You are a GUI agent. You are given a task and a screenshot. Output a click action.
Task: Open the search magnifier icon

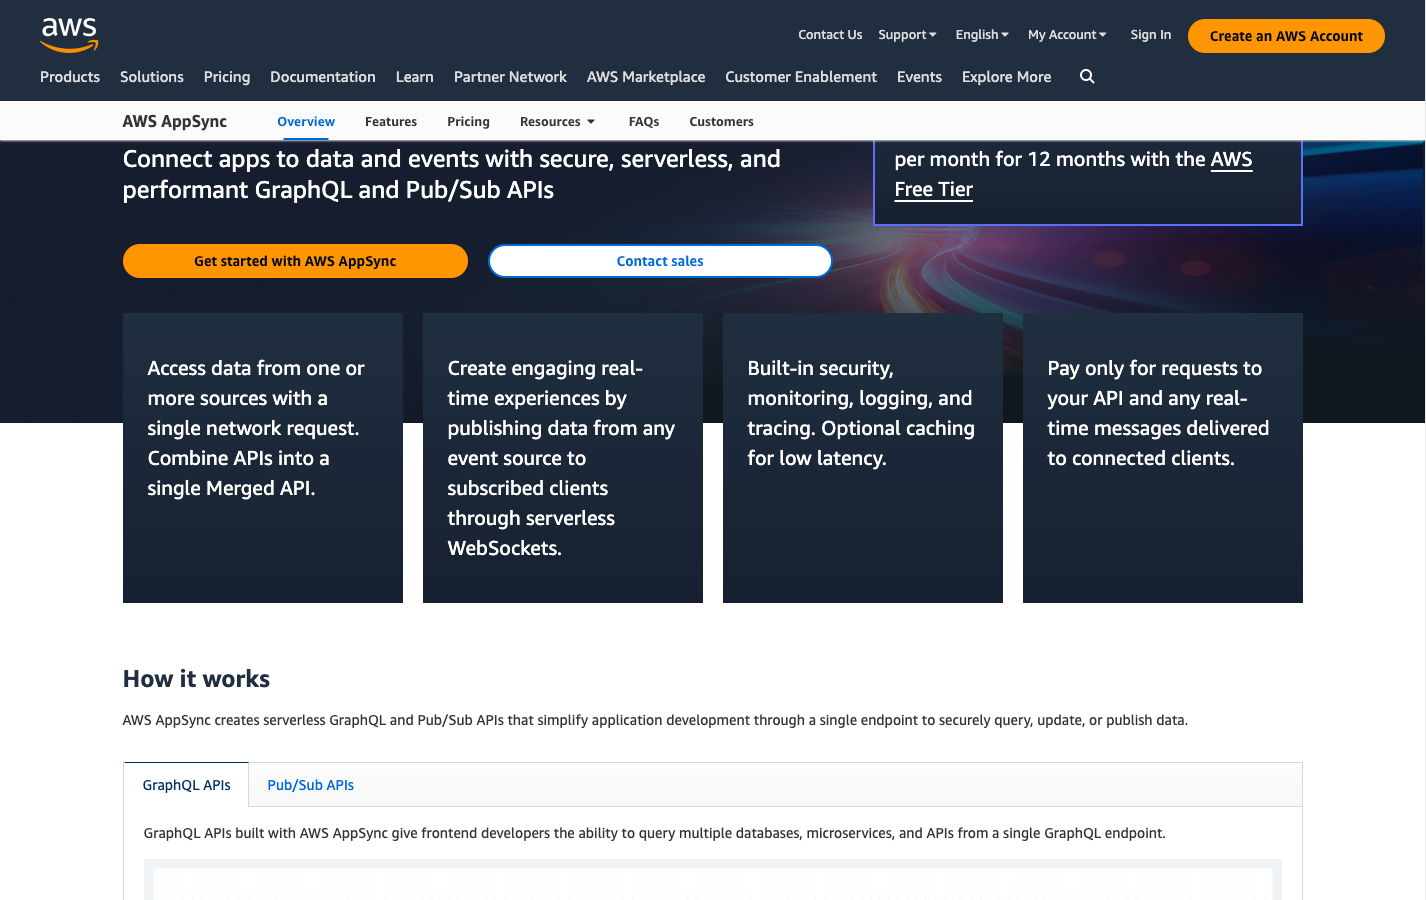point(1087,77)
